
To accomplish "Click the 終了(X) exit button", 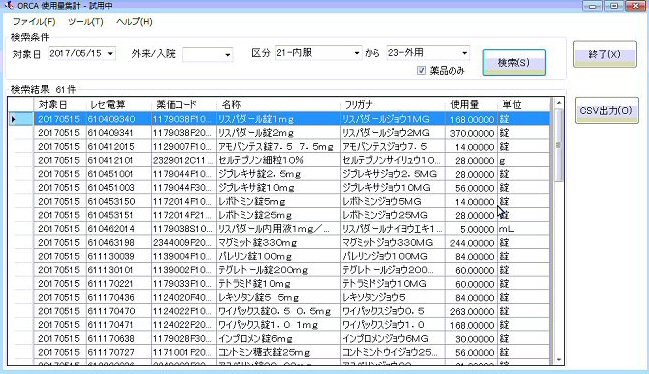I will coord(604,54).
